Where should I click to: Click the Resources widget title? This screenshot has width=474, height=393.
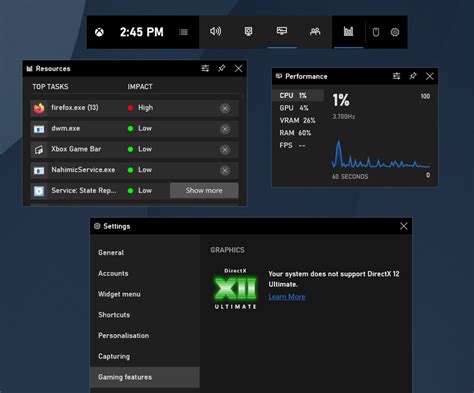click(x=53, y=68)
